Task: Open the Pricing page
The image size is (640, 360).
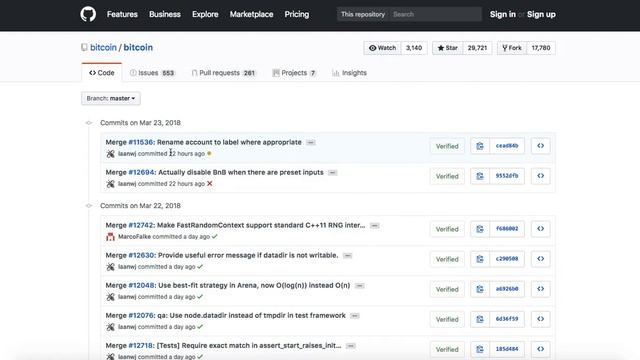Action: pyautogui.click(x=297, y=14)
